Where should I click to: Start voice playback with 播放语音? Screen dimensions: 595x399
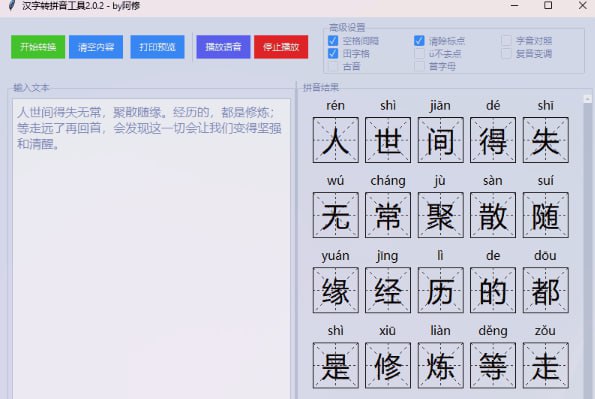tap(223, 47)
